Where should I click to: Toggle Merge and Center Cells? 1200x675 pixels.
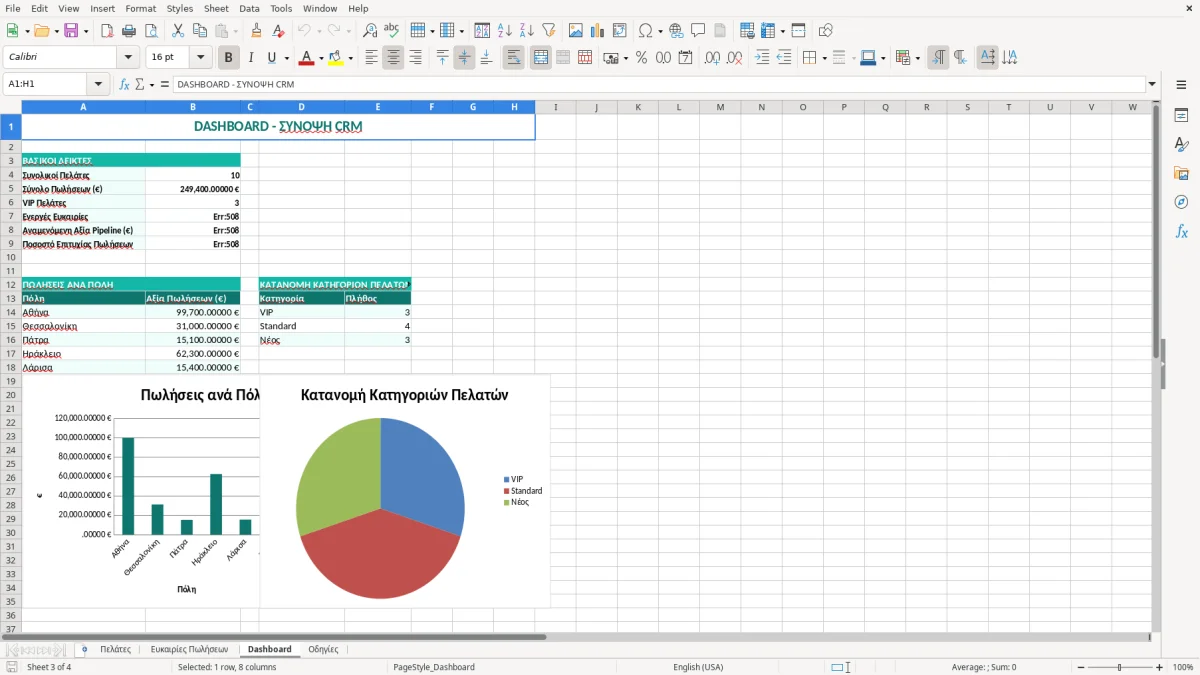540,58
